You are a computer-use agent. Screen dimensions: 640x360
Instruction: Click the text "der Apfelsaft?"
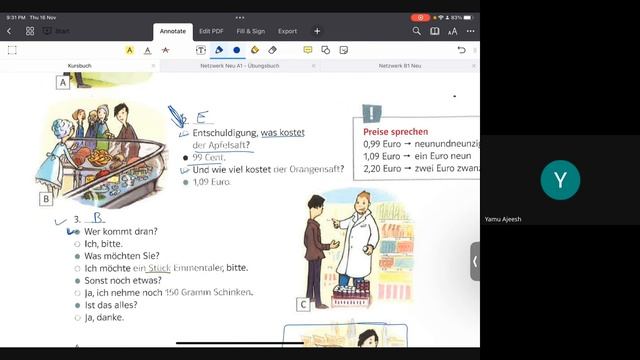coord(221,145)
